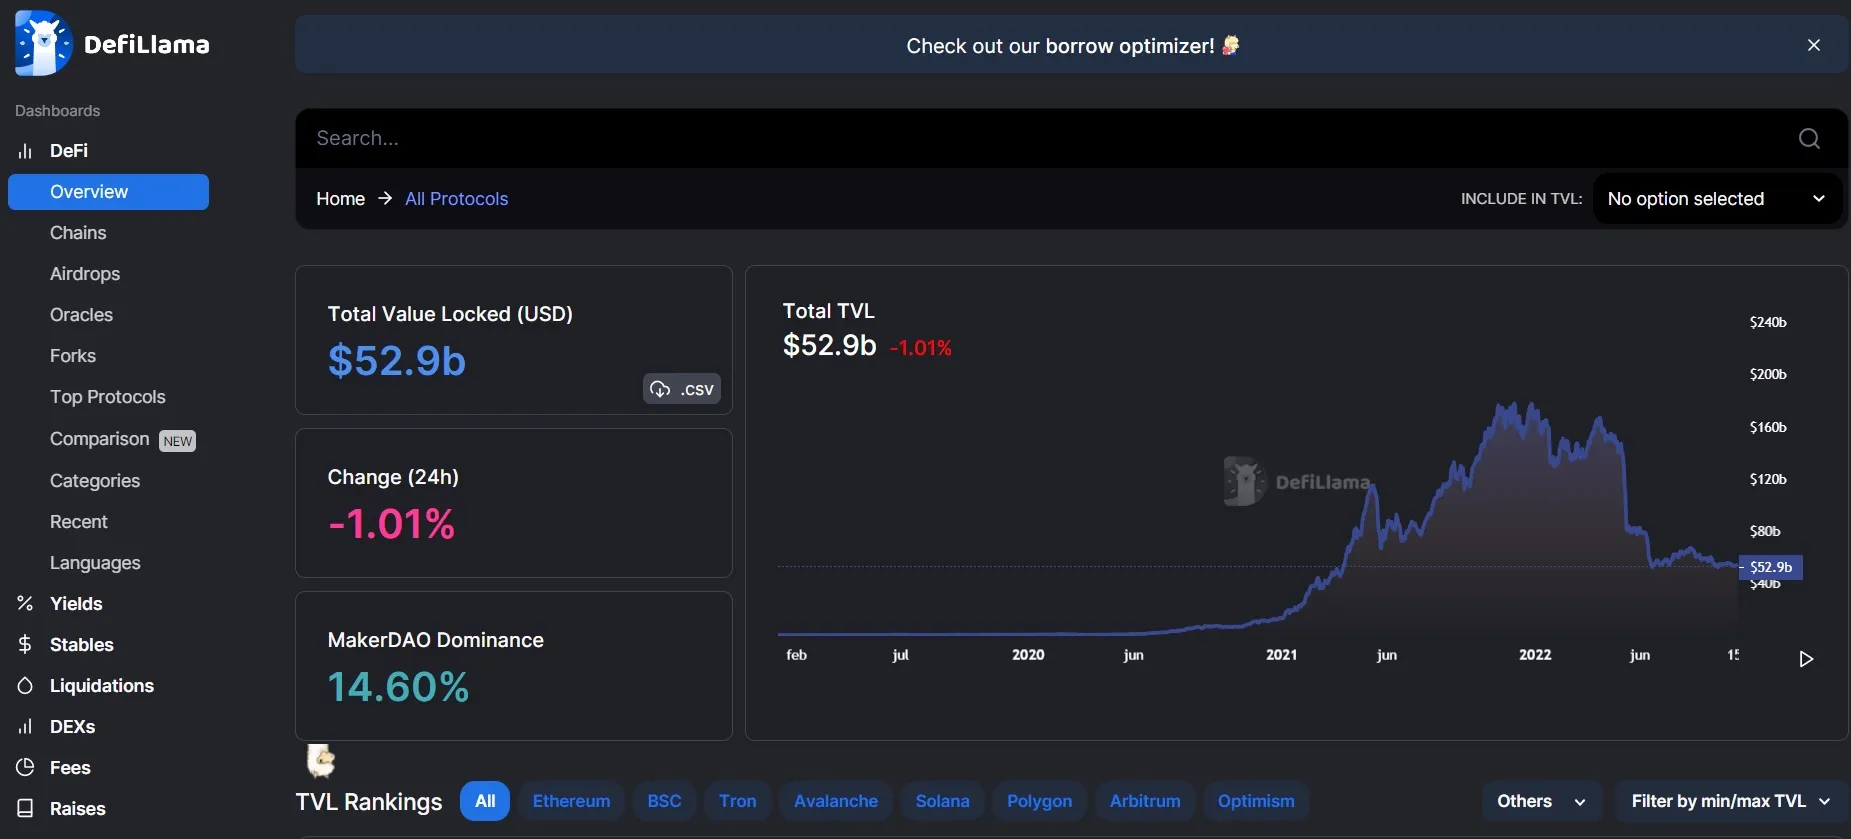Viewport: 1851px width, 839px height.
Task: Click the TVL Rankings heading
Action: pos(369,802)
